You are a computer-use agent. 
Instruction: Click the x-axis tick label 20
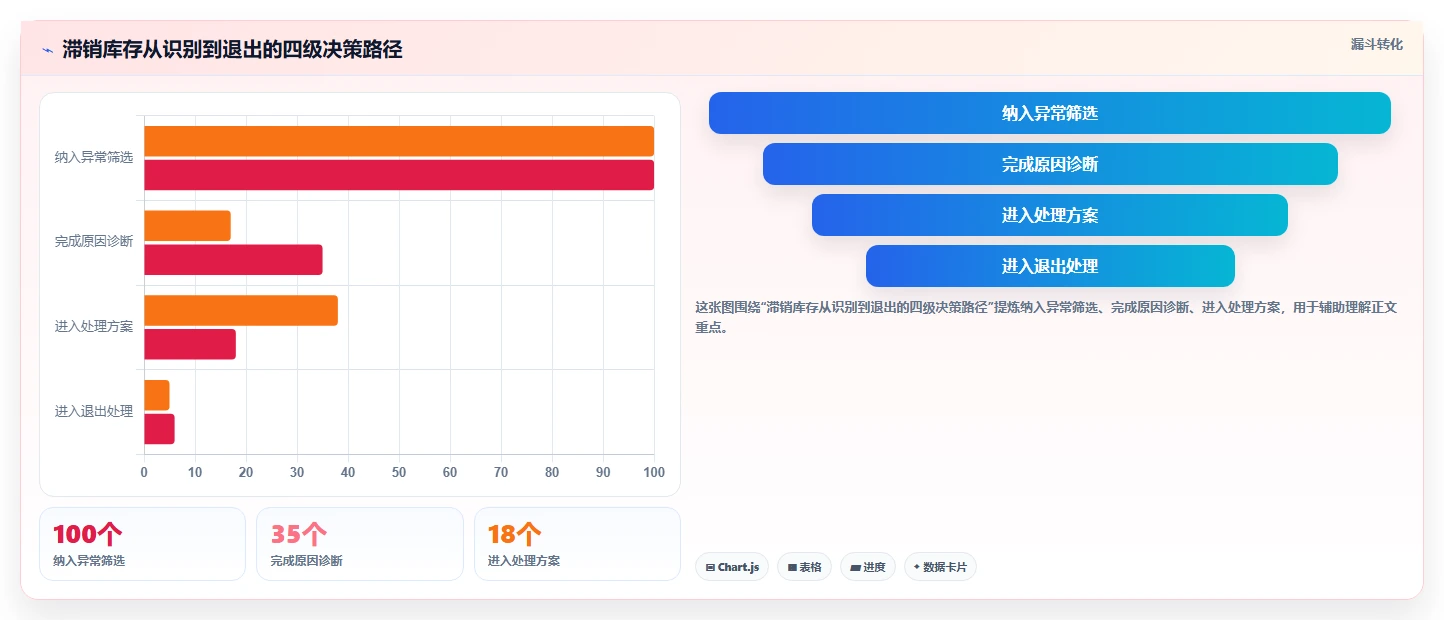tap(246, 472)
